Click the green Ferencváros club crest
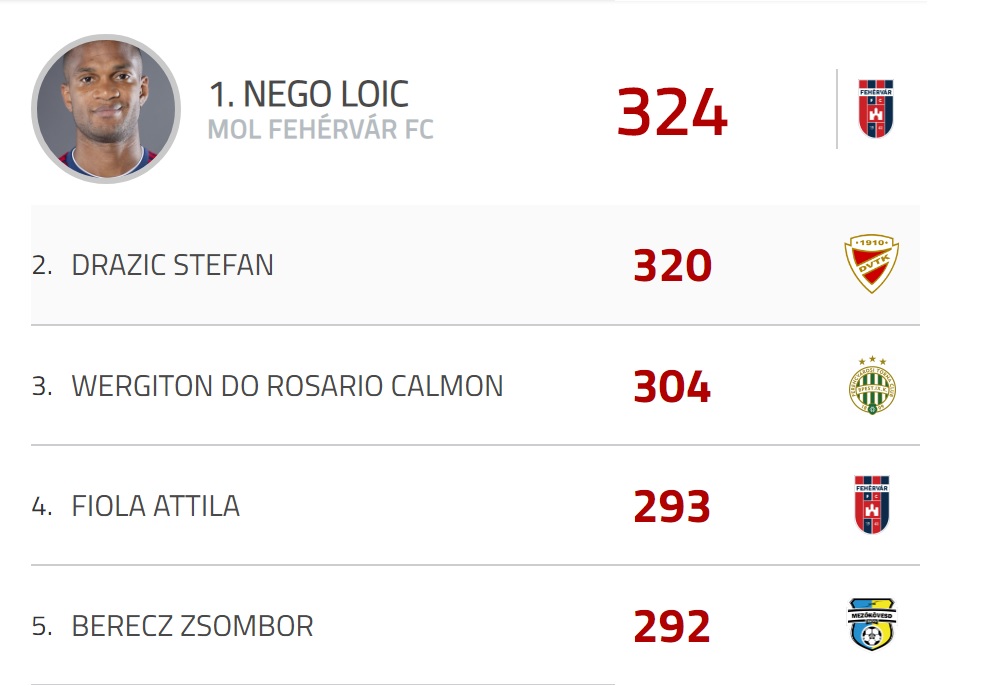The height and width of the screenshot is (686, 984). [x=872, y=385]
